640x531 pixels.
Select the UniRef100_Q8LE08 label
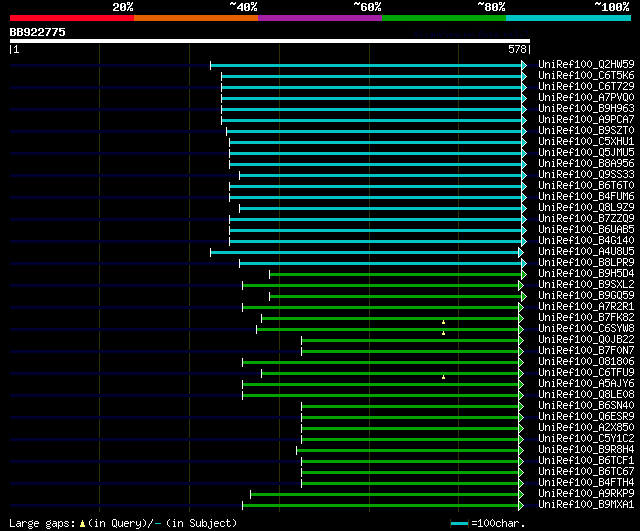[586, 395]
